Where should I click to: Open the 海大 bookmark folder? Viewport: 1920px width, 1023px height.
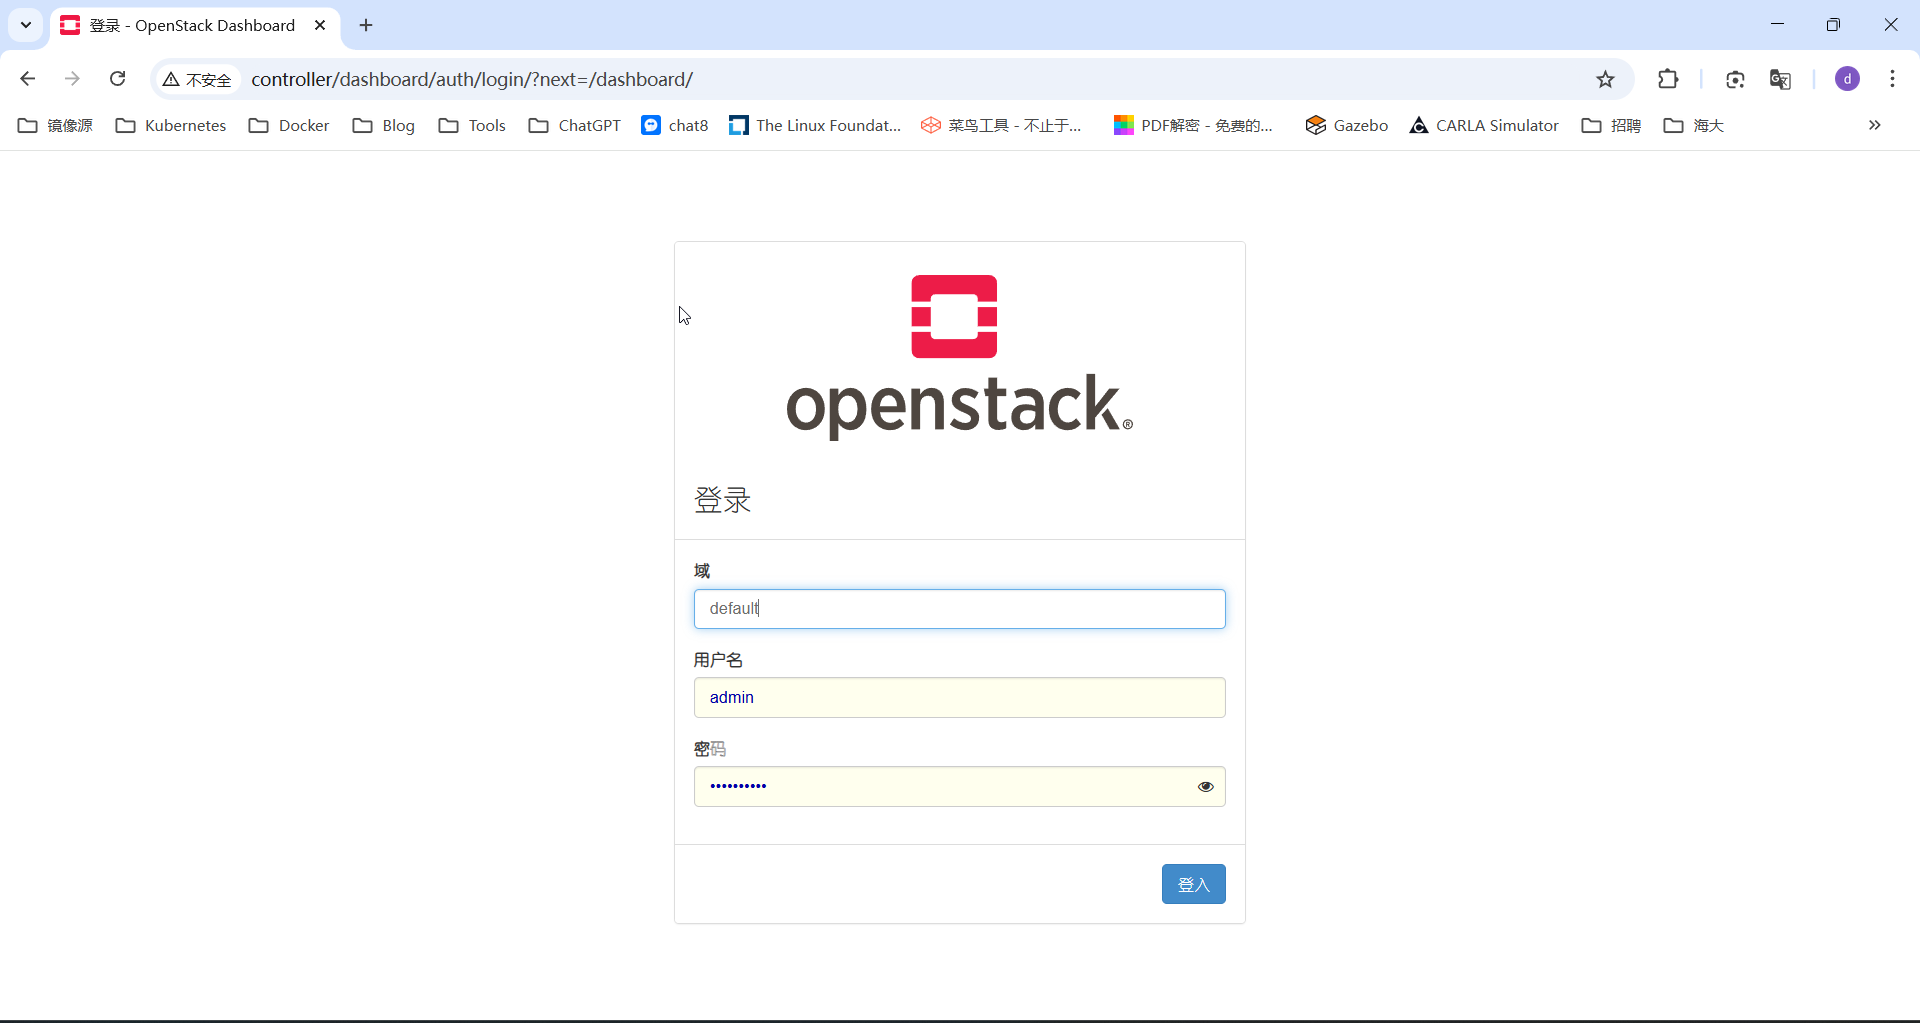pos(1693,125)
